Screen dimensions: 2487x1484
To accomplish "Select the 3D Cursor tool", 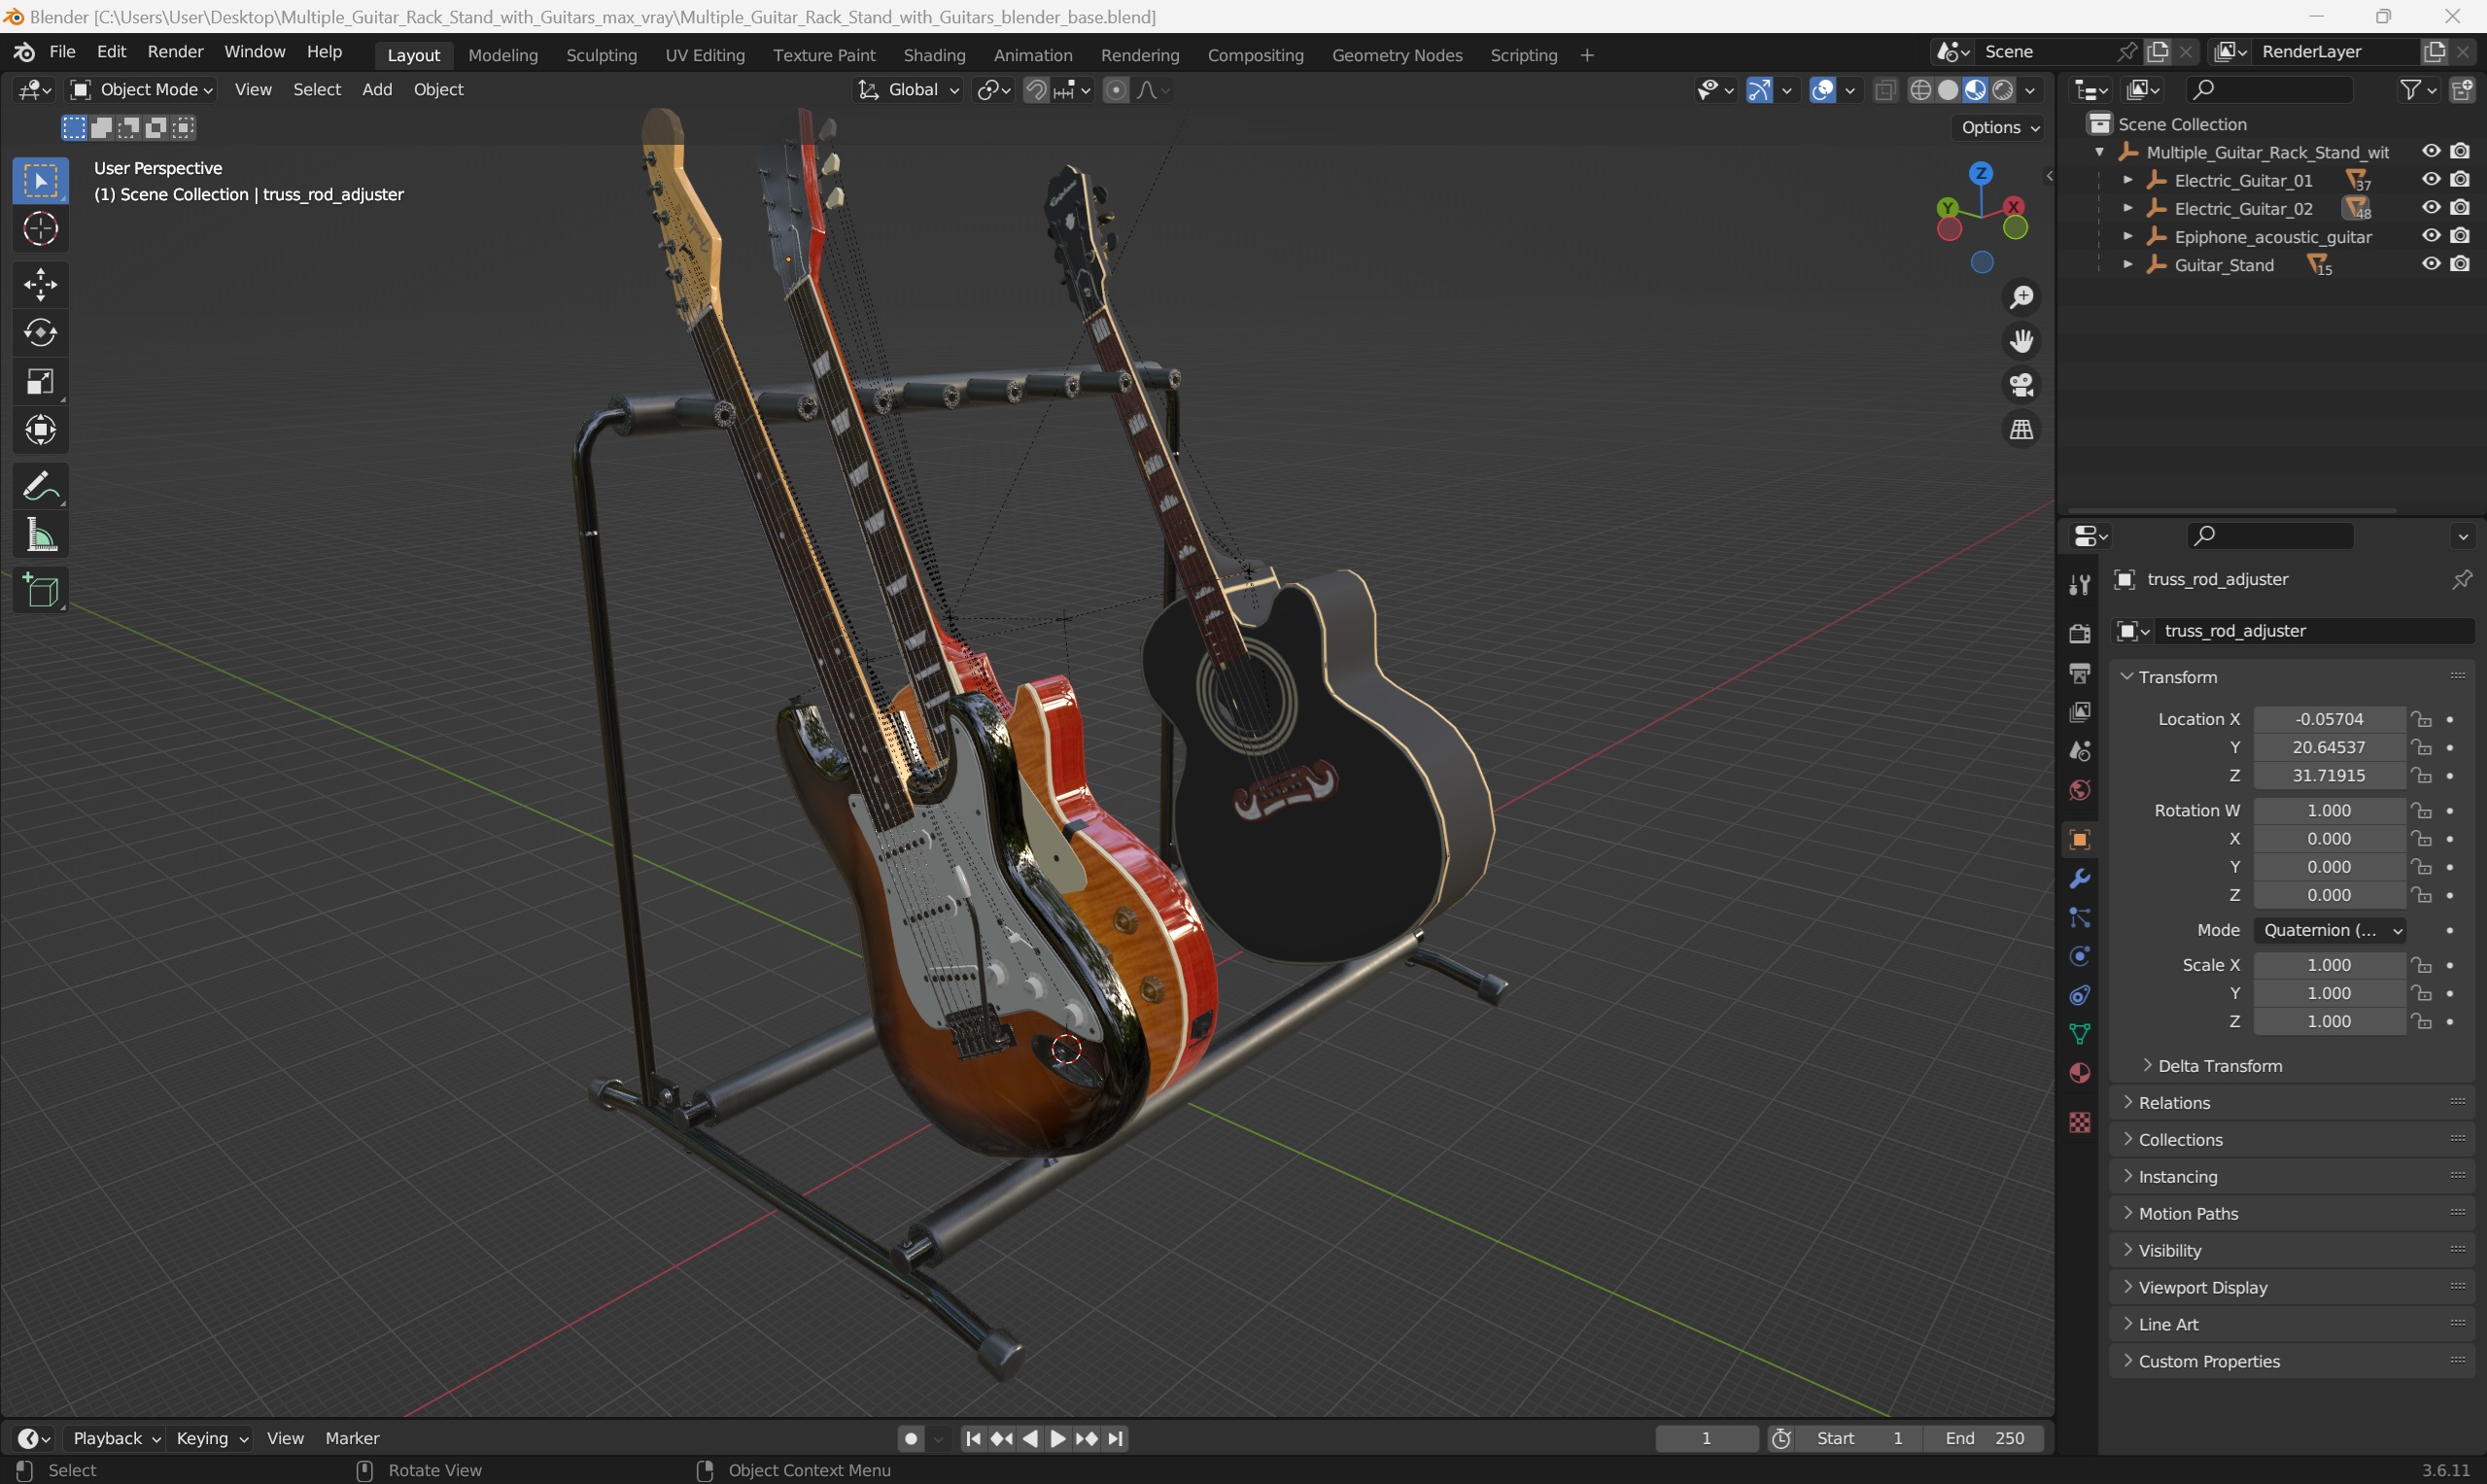I will click(x=41, y=229).
